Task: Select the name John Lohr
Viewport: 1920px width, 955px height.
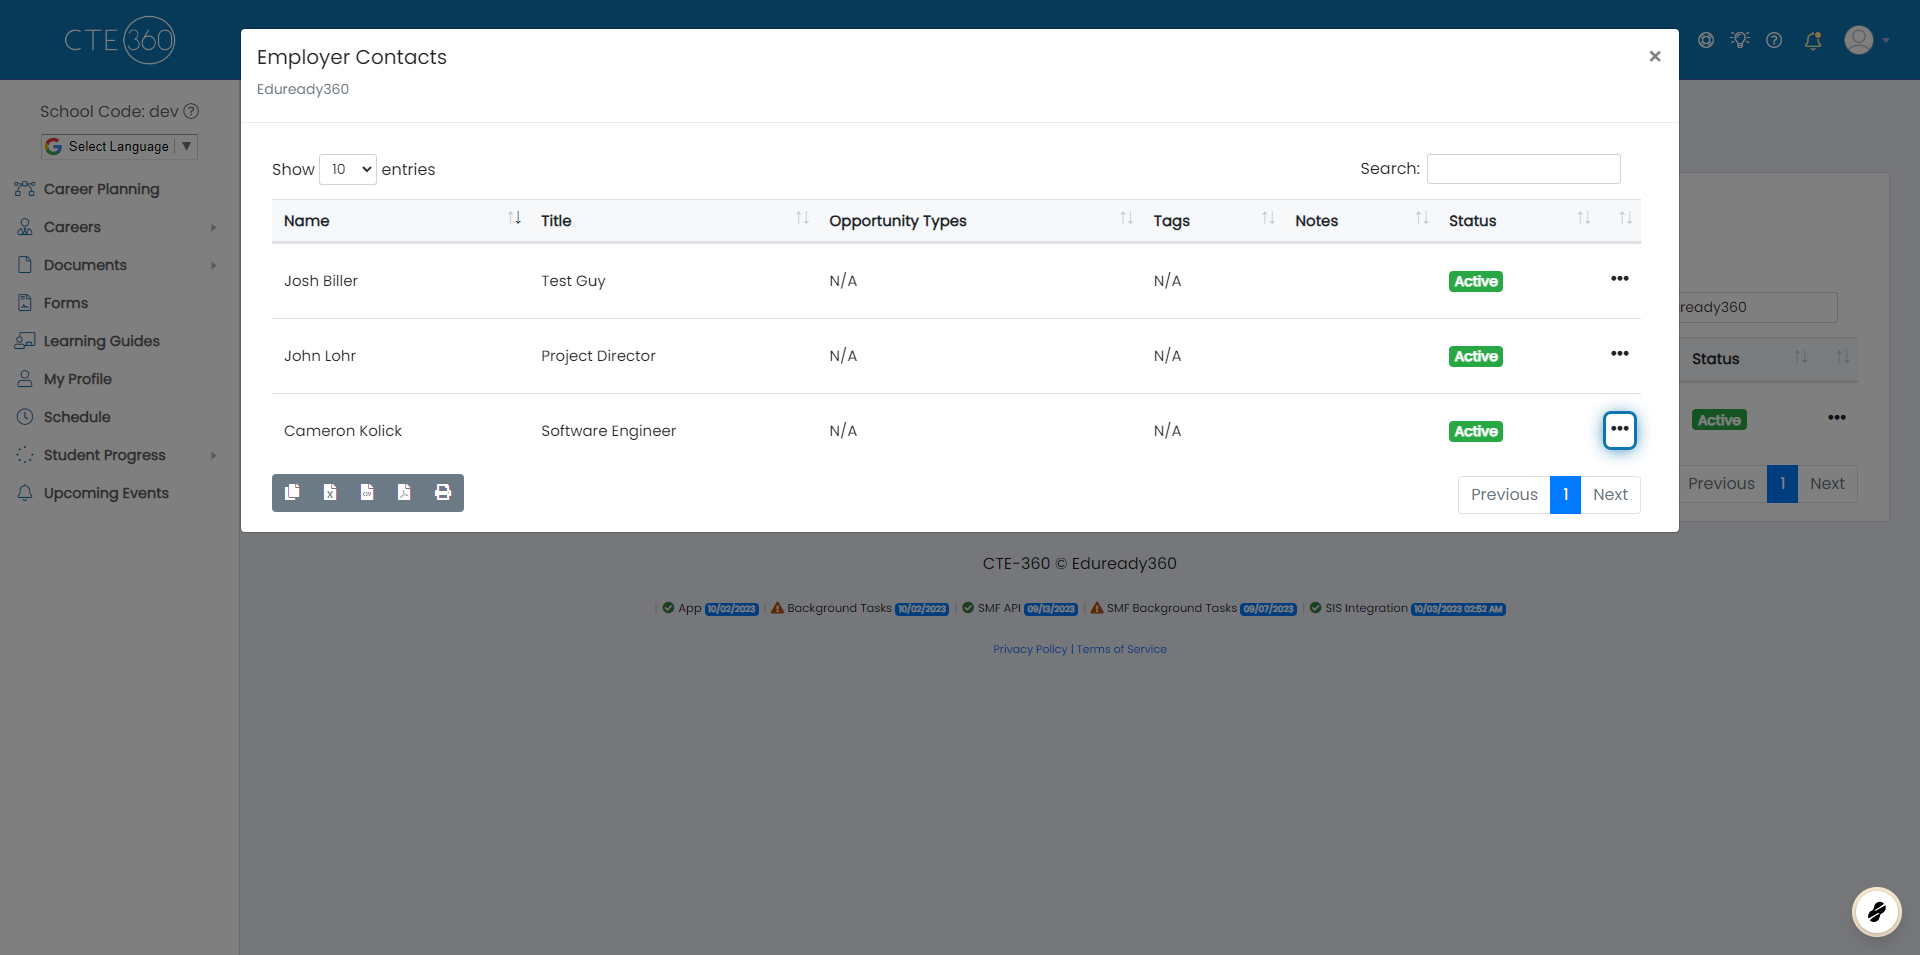Action: tap(320, 356)
